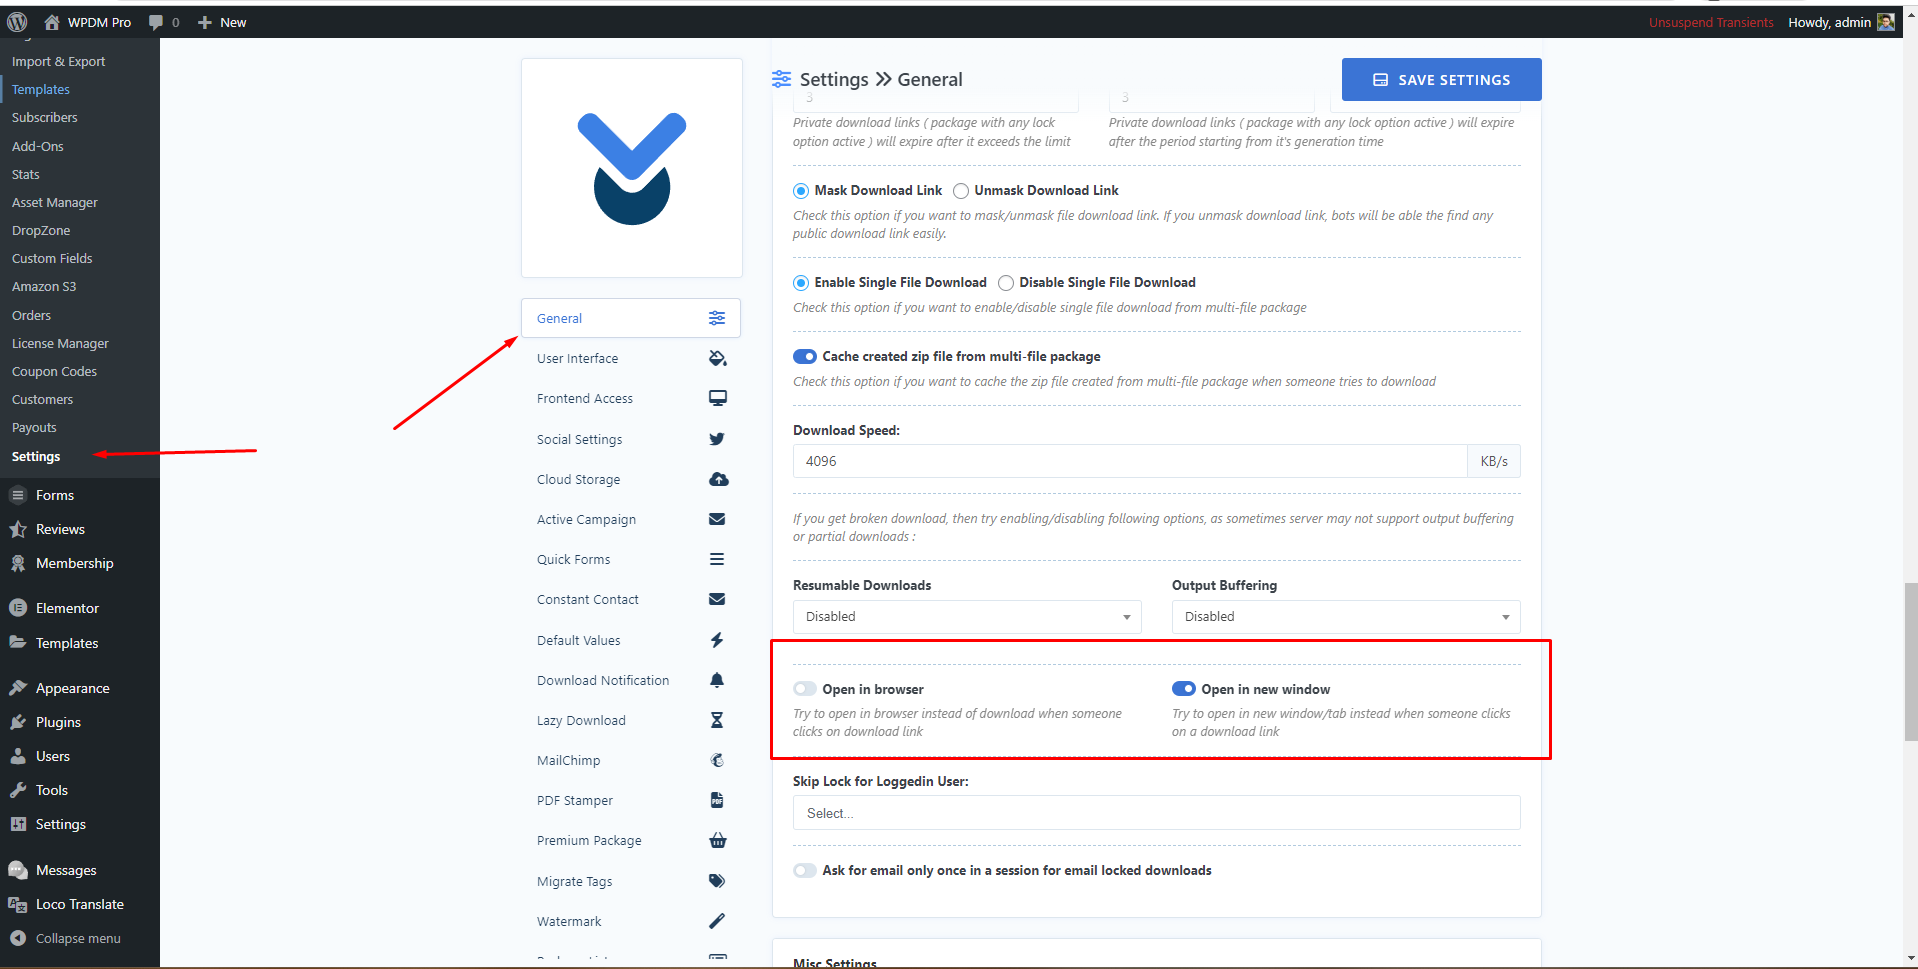Image resolution: width=1918 pixels, height=969 pixels.
Task: Select the Mask Download Link radio button
Action: (x=801, y=191)
